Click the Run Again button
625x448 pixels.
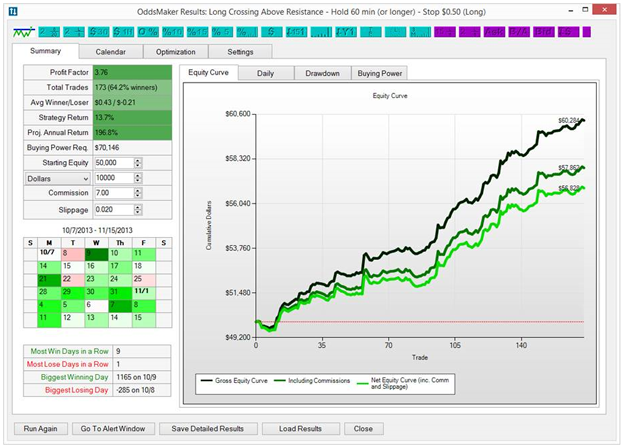(41, 429)
